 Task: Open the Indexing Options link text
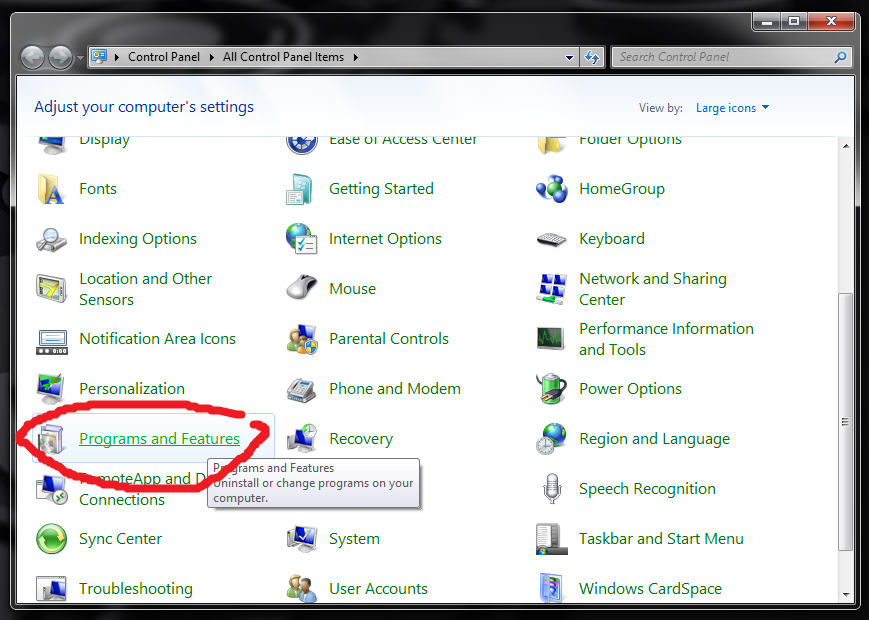[x=138, y=239]
